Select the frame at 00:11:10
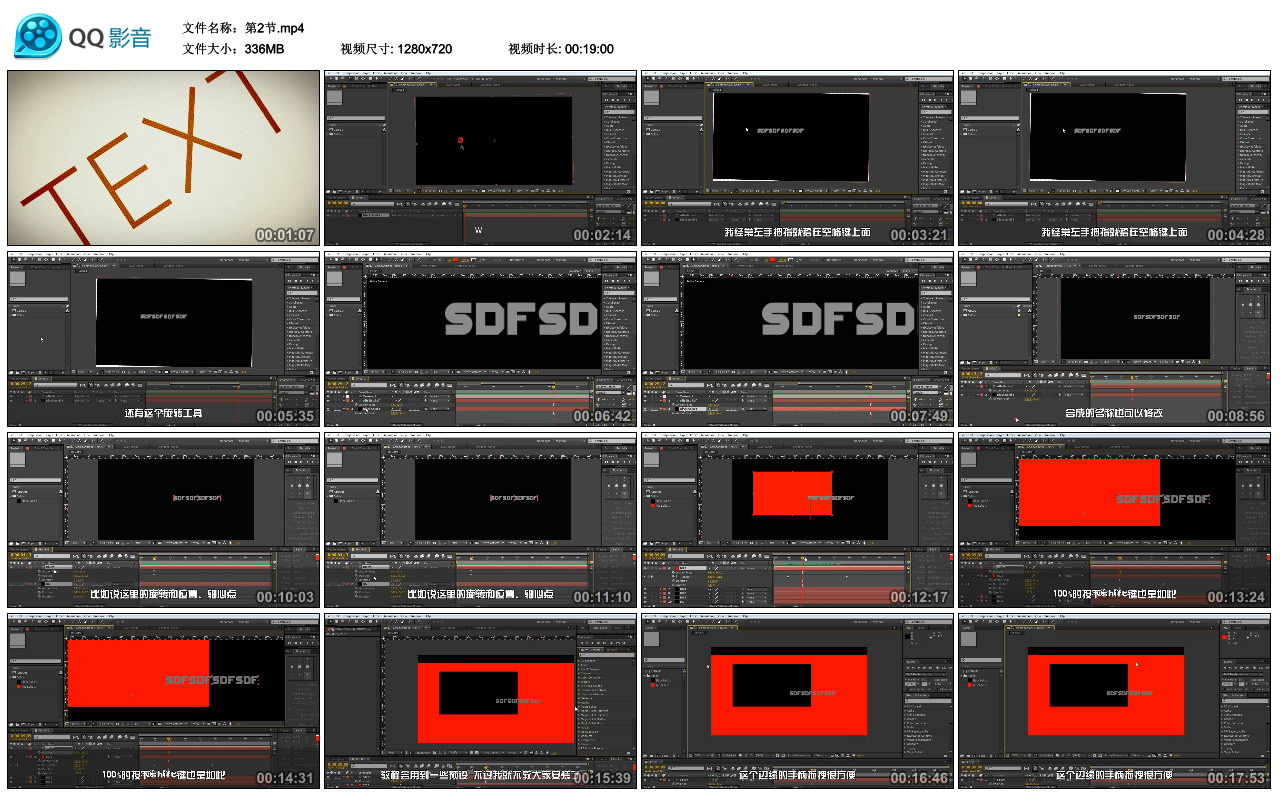 point(480,520)
